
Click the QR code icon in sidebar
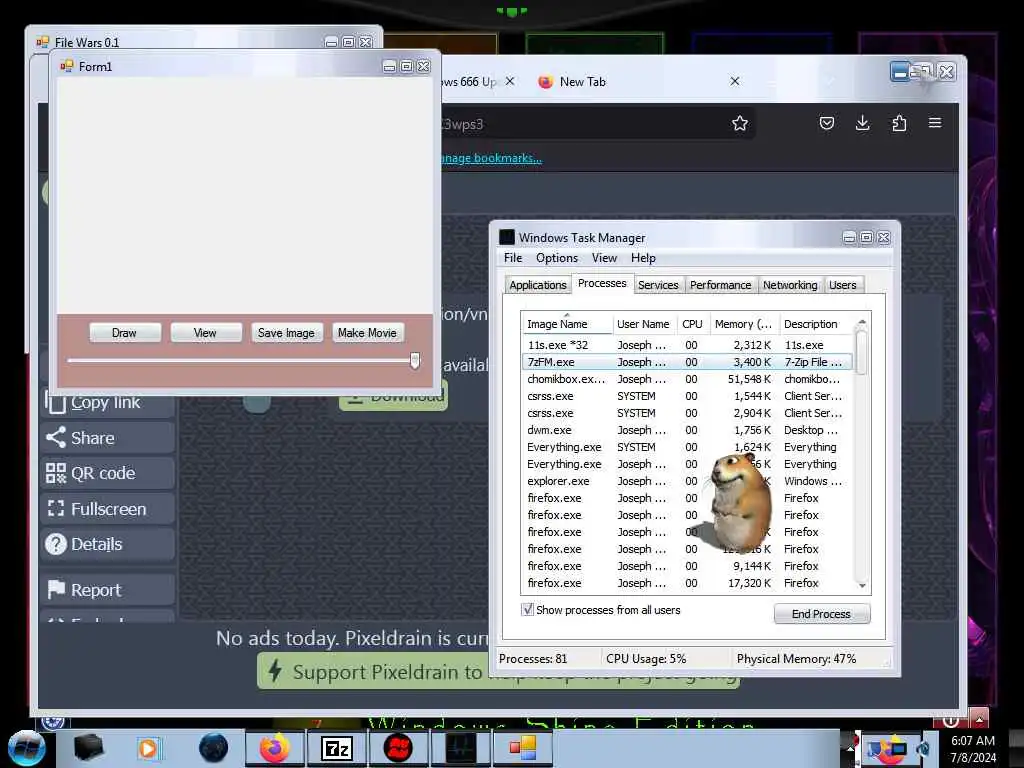point(56,473)
